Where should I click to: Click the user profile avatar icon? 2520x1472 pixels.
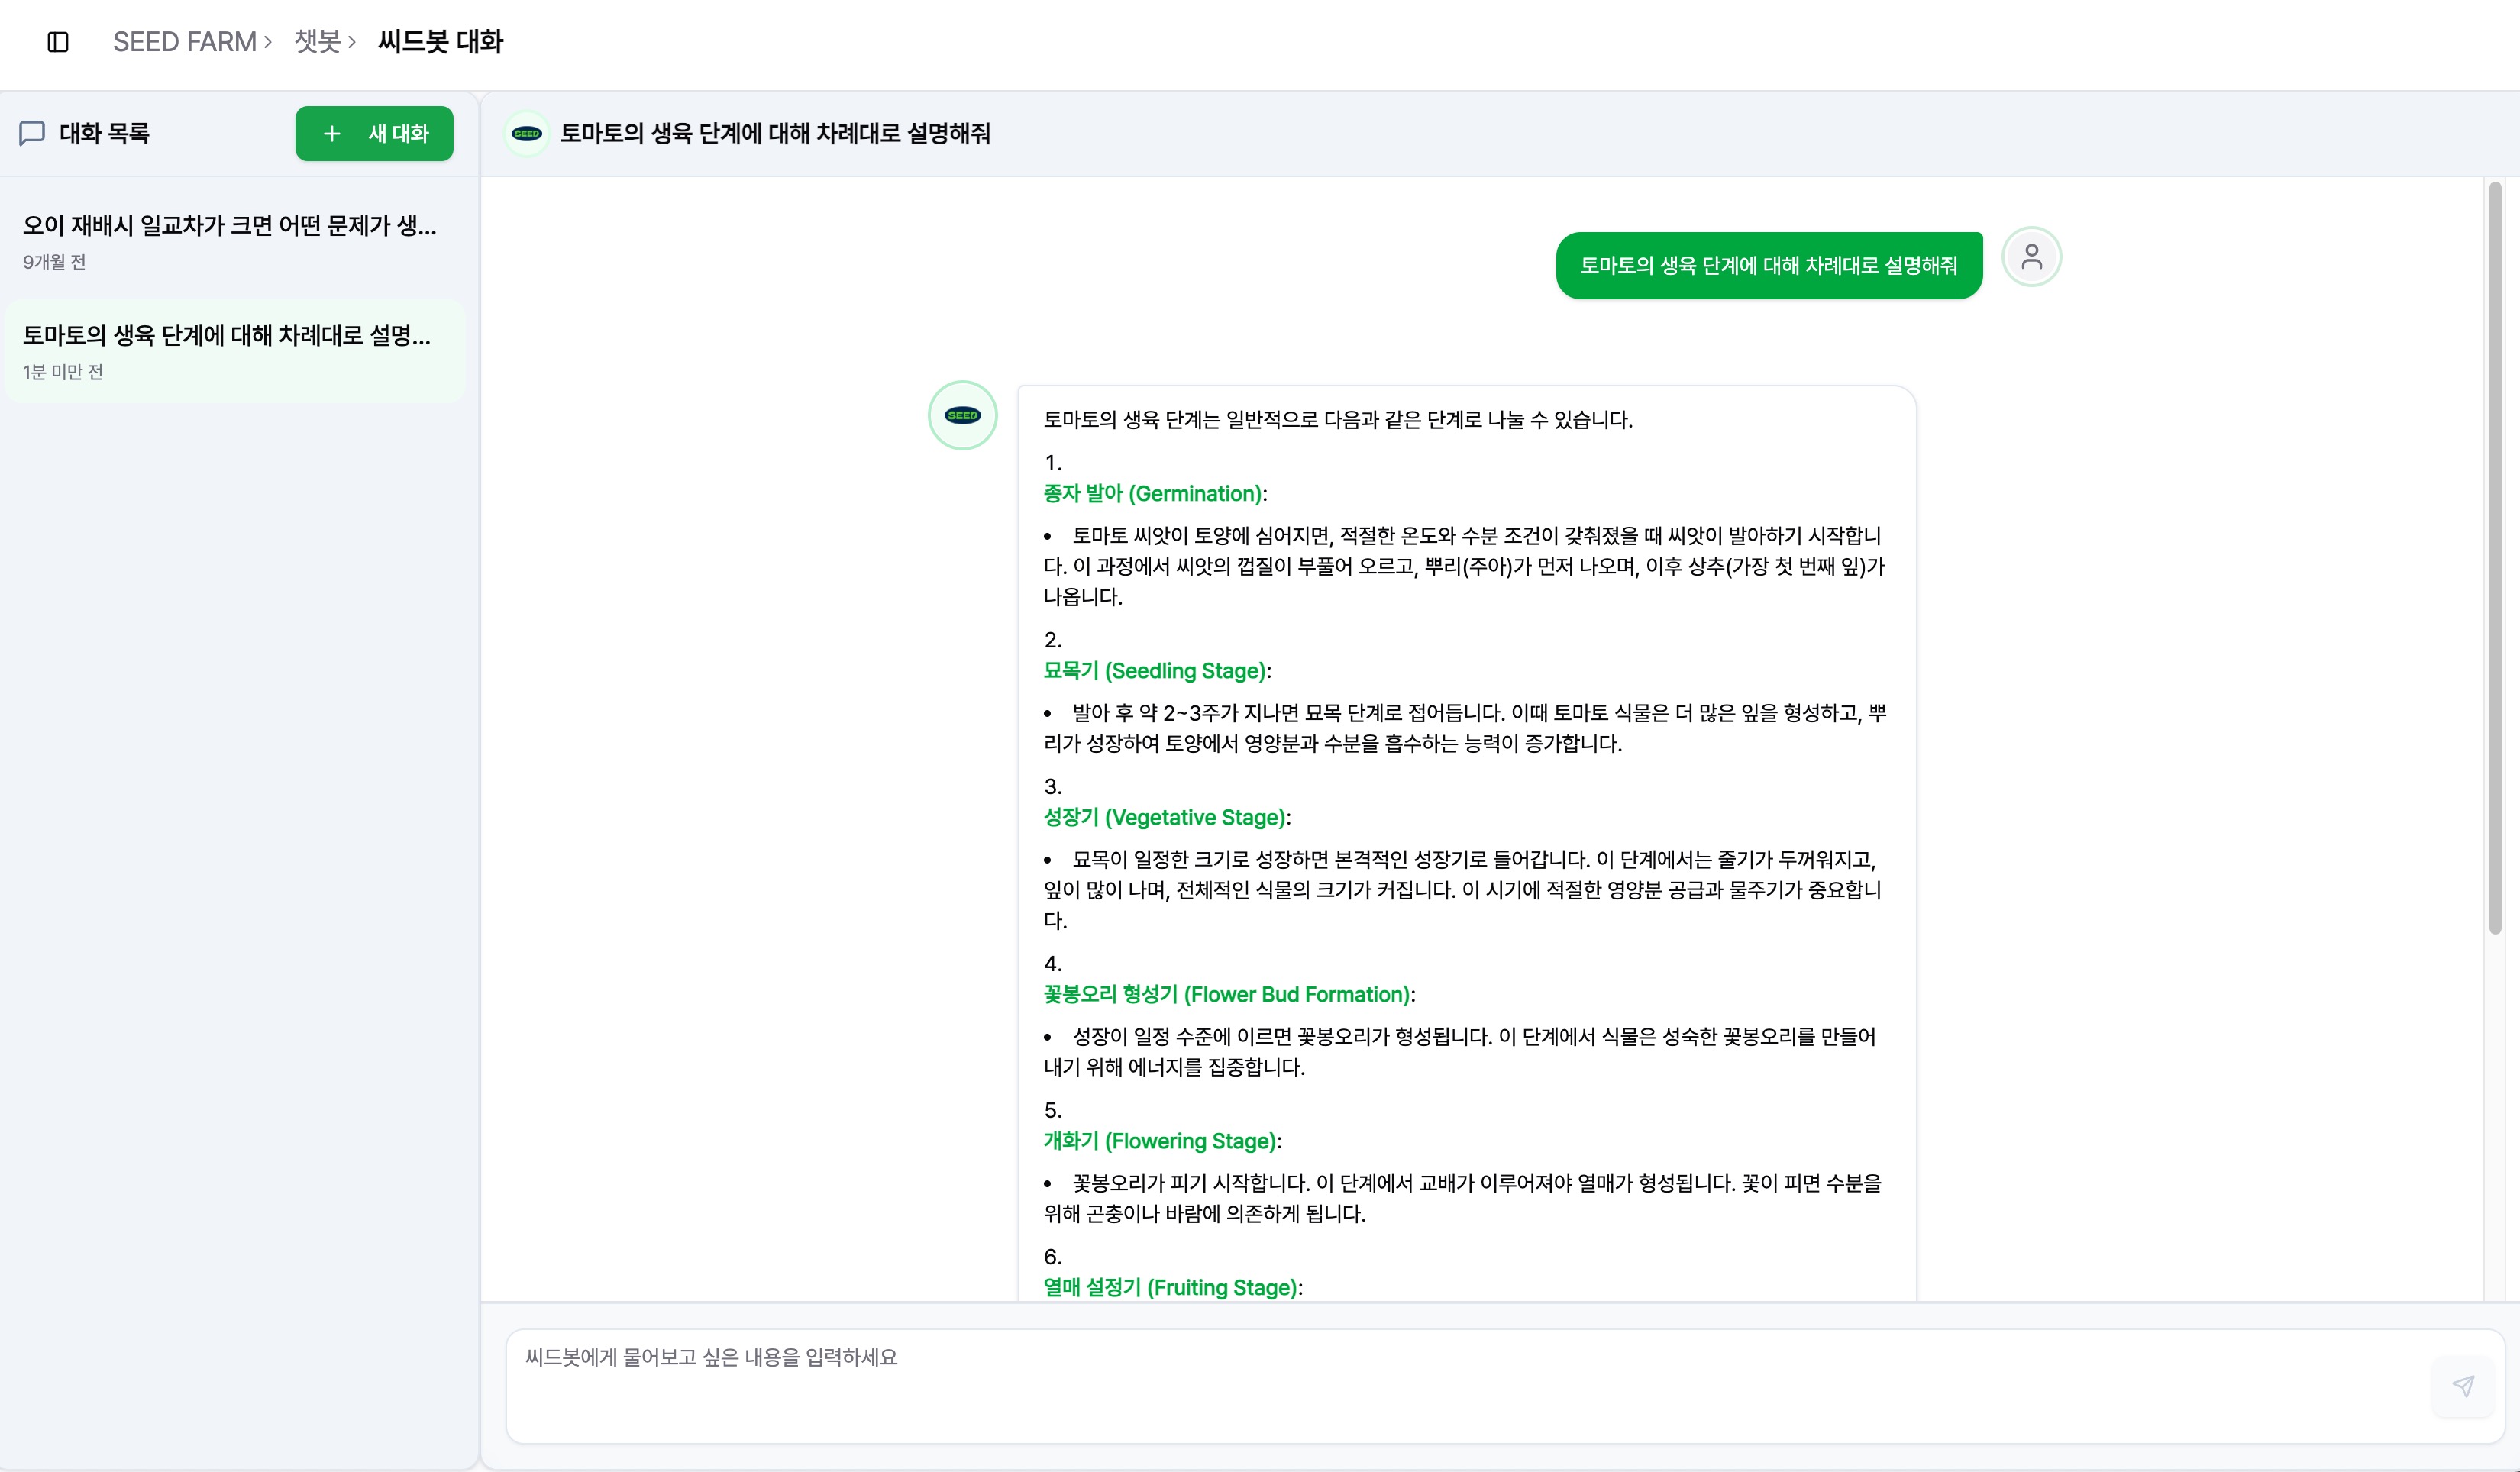[x=2033, y=257]
